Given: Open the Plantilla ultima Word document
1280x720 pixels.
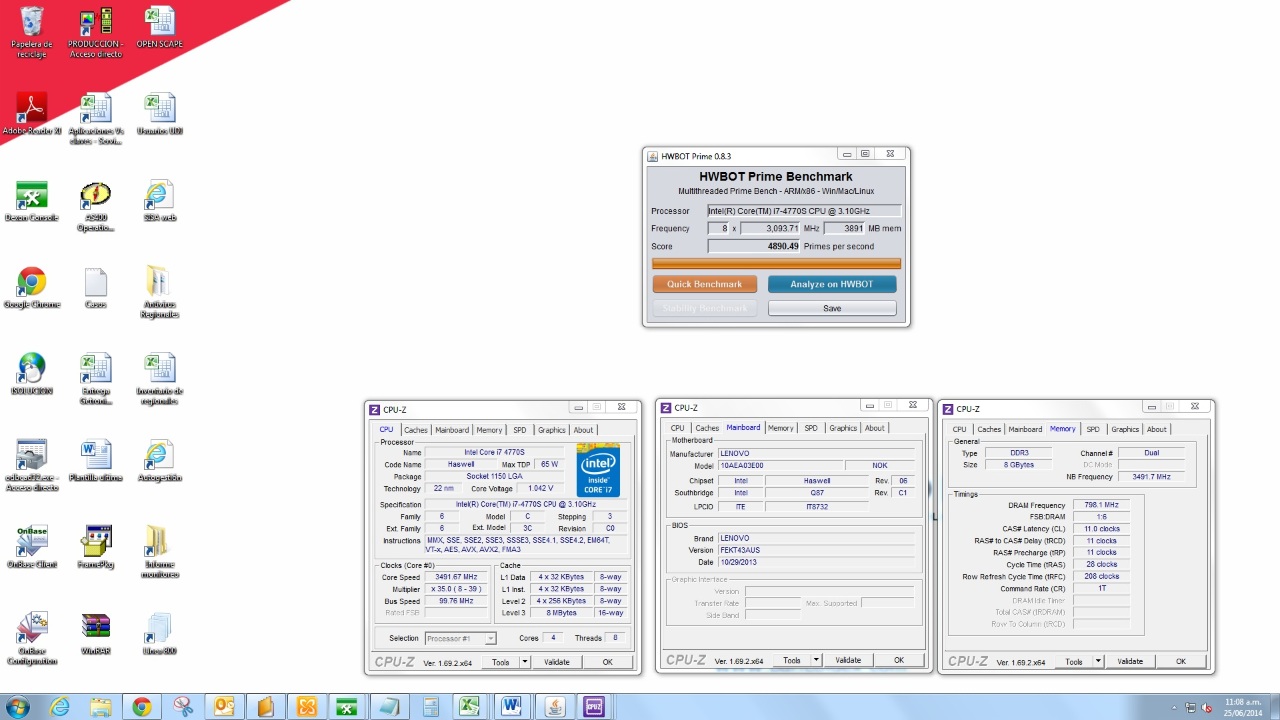Looking at the screenshot, I should (x=96, y=461).
